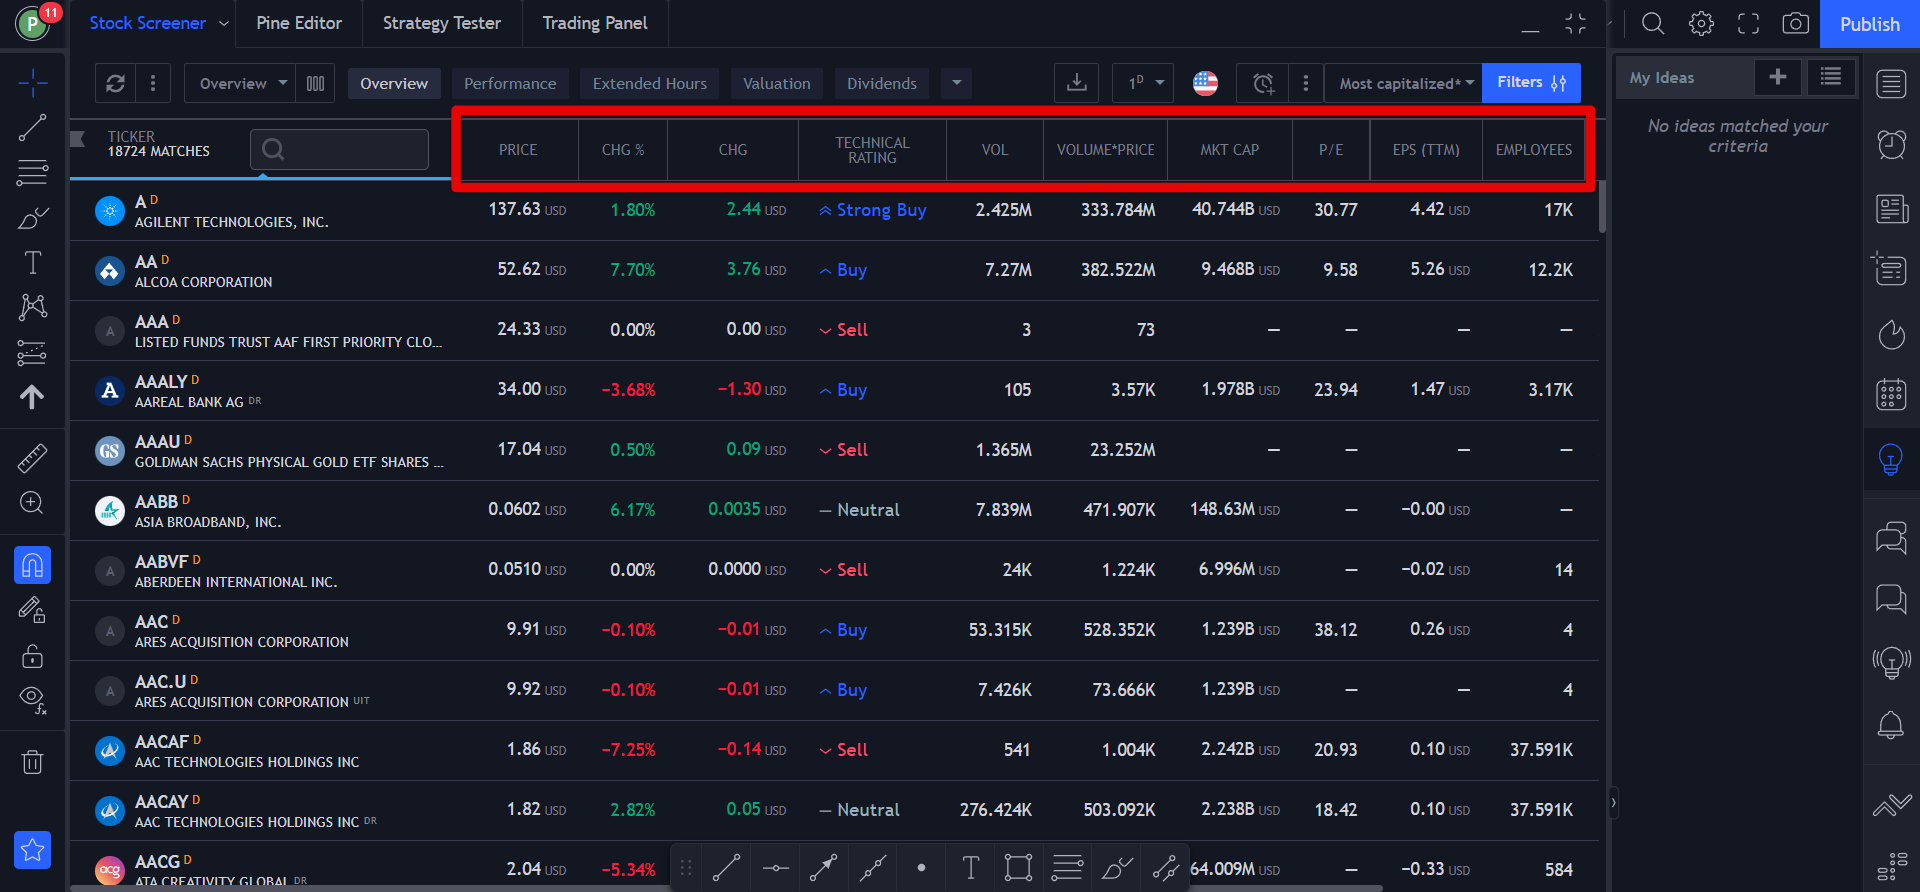Collapse the right sidebar panel arrow

point(1612,802)
